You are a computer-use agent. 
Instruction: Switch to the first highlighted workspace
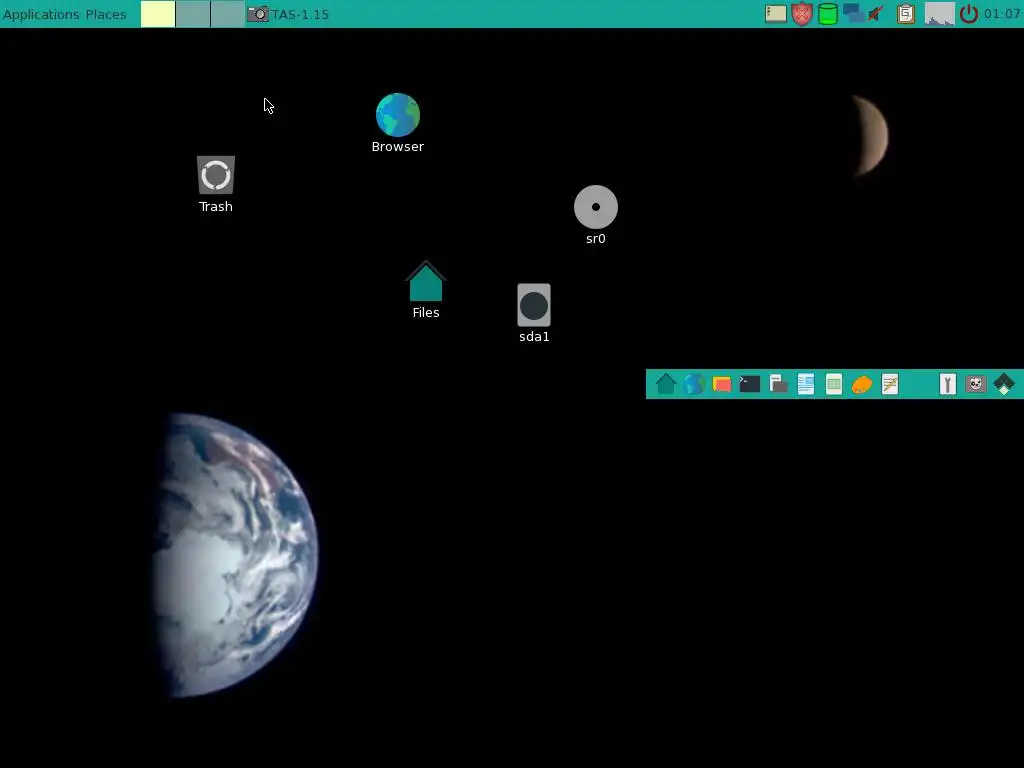(158, 14)
